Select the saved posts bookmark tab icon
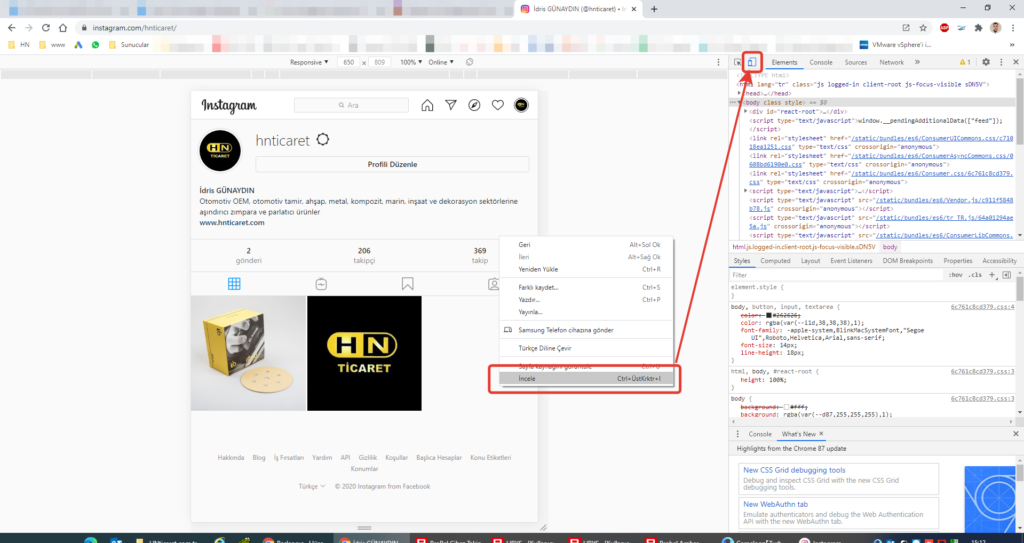This screenshot has height=543, width=1024. tap(408, 284)
